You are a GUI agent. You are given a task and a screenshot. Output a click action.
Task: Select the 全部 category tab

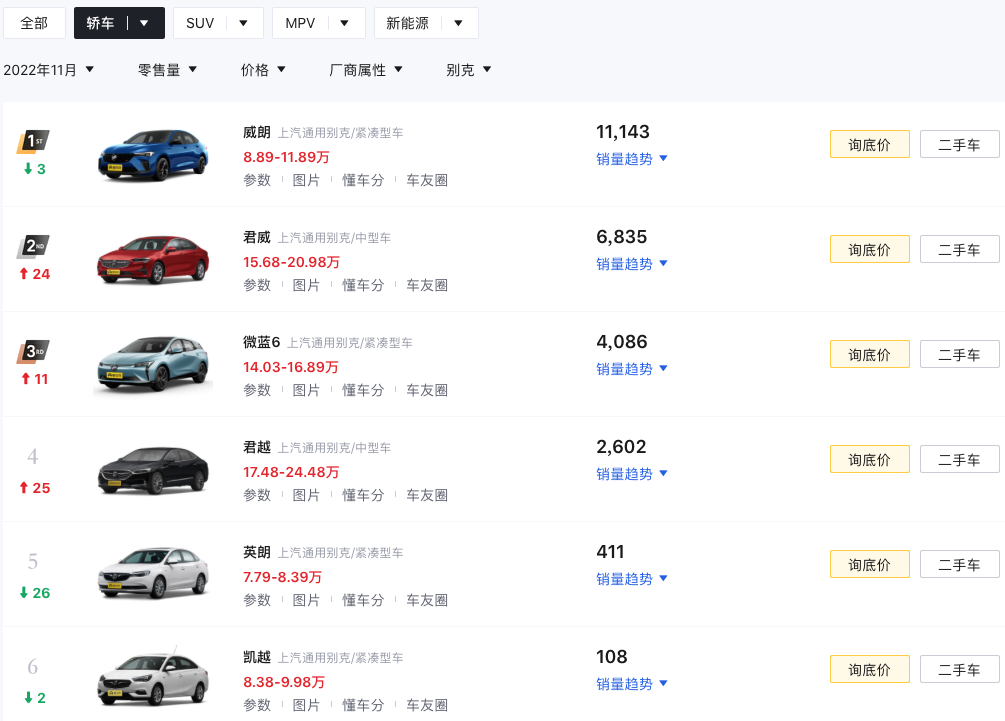pyautogui.click(x=34, y=23)
